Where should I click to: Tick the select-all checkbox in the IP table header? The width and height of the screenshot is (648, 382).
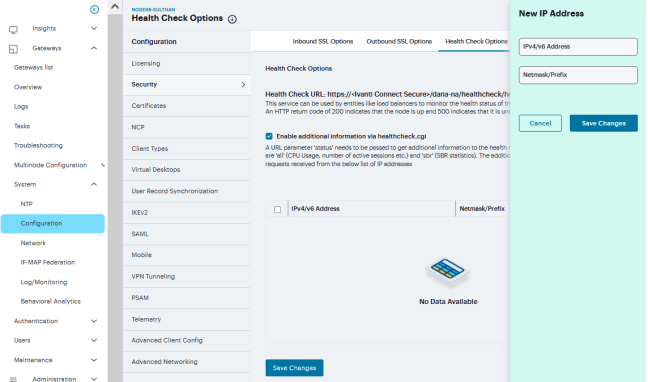[x=277, y=209]
